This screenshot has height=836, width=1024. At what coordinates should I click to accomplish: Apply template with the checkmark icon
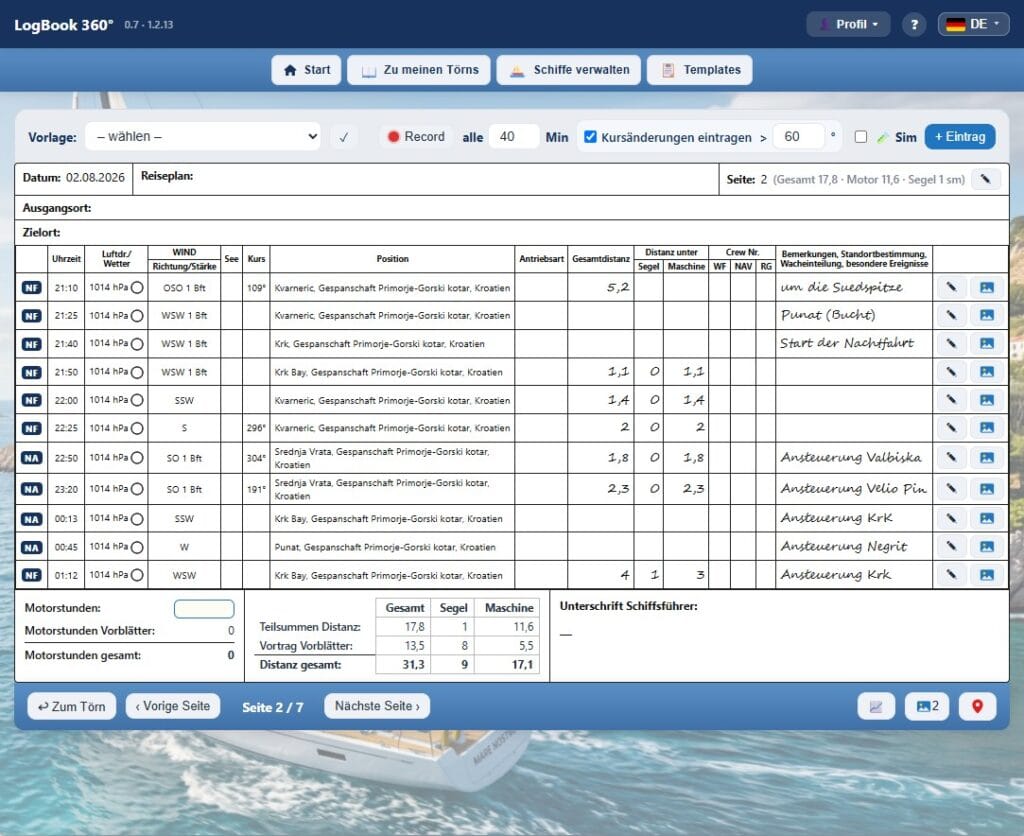click(x=344, y=137)
